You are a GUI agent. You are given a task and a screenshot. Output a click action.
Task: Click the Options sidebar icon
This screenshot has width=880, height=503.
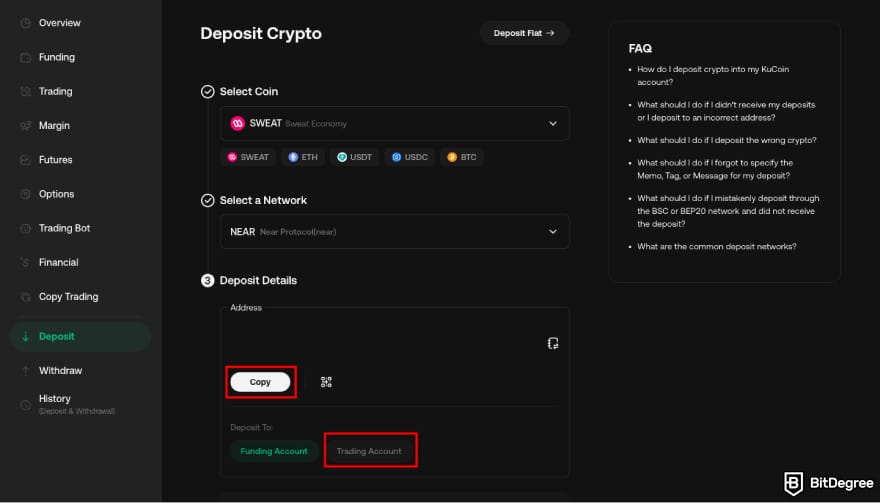(x=26, y=194)
